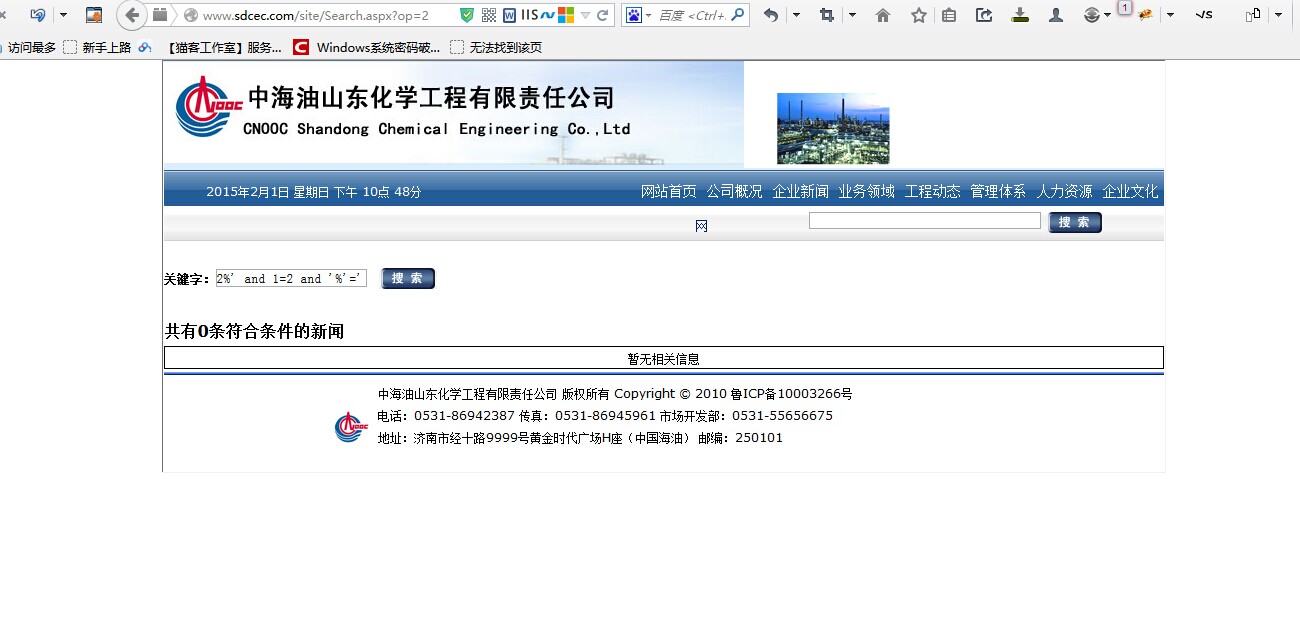Click the small CNOOC logo in footer
The height and width of the screenshot is (624, 1300).
349,427
